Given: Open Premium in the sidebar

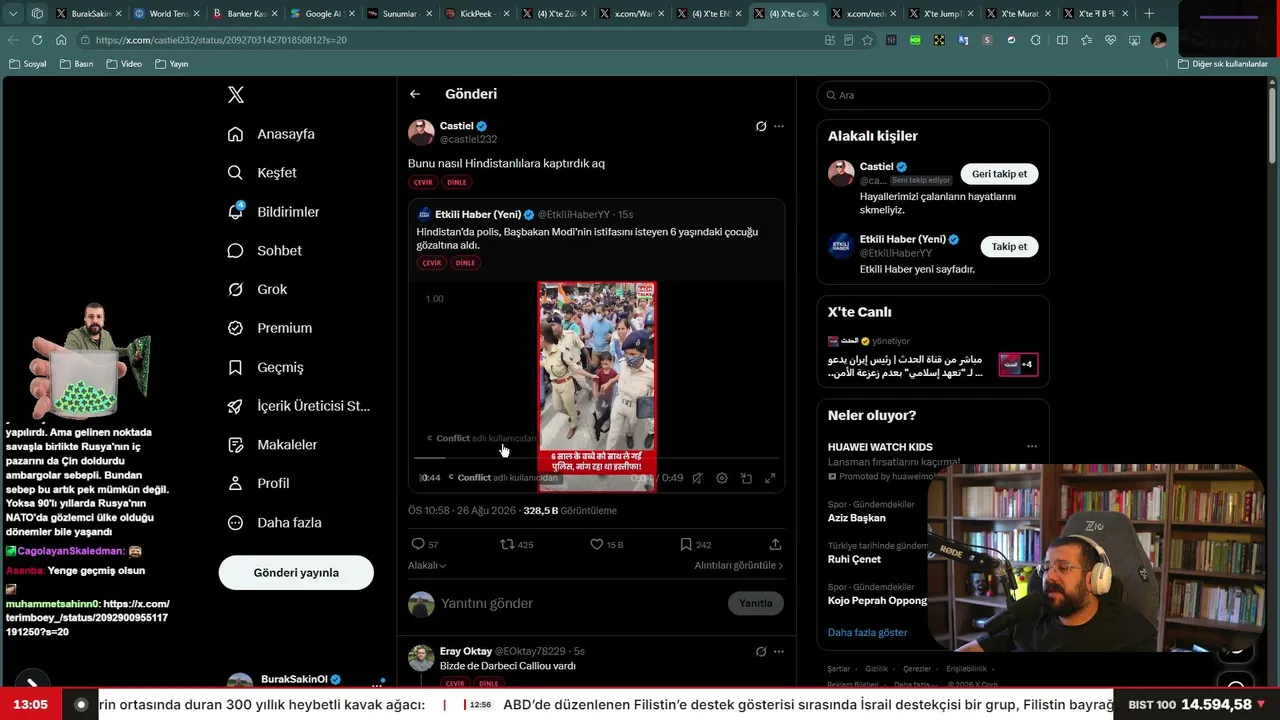Looking at the screenshot, I should pos(269,328).
